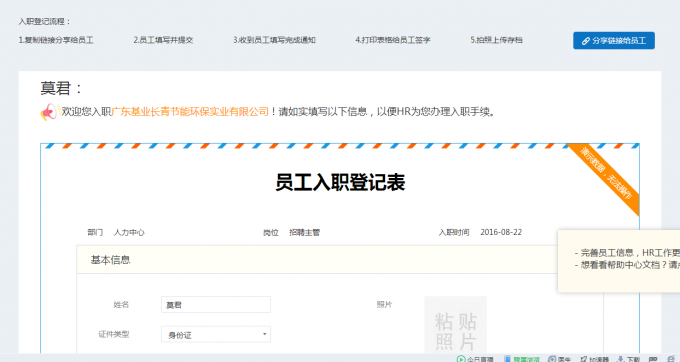Click the 下载 download icon in status bar

621,359
